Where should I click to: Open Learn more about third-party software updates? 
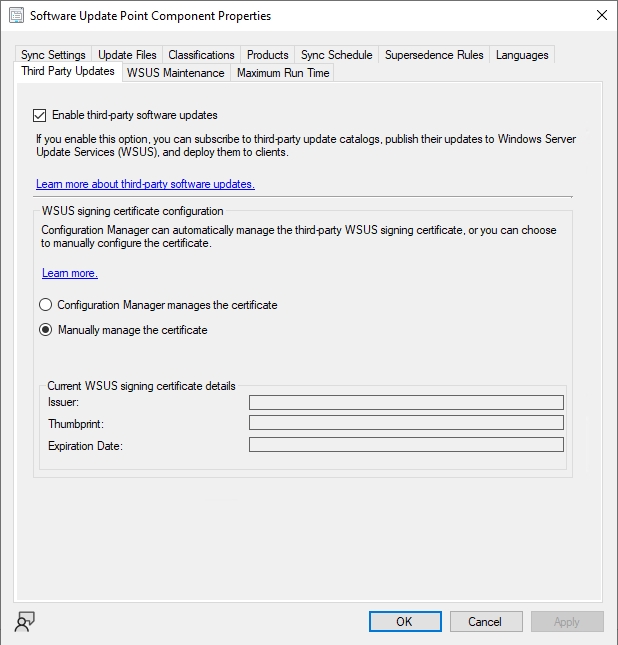[x=145, y=184]
